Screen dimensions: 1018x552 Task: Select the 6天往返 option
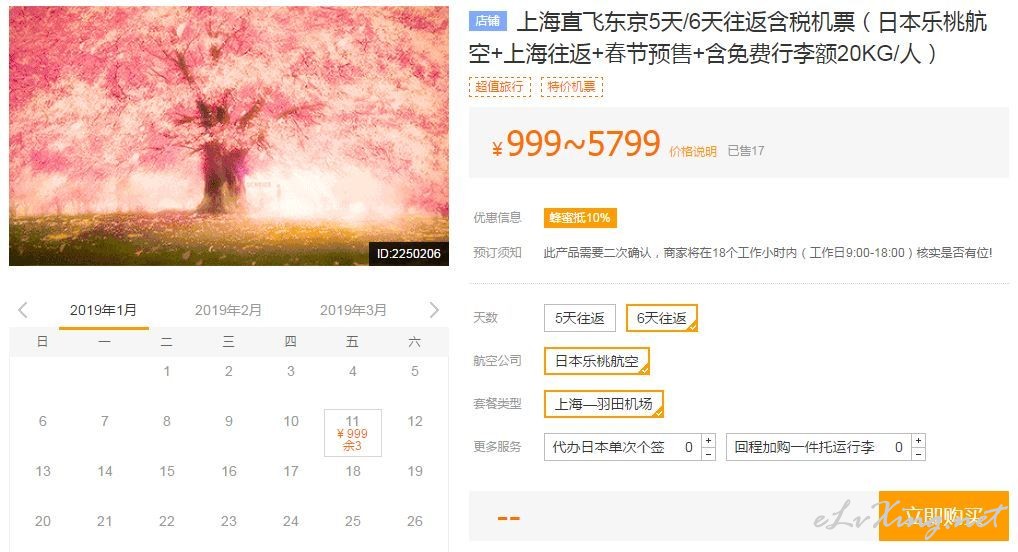coord(662,318)
